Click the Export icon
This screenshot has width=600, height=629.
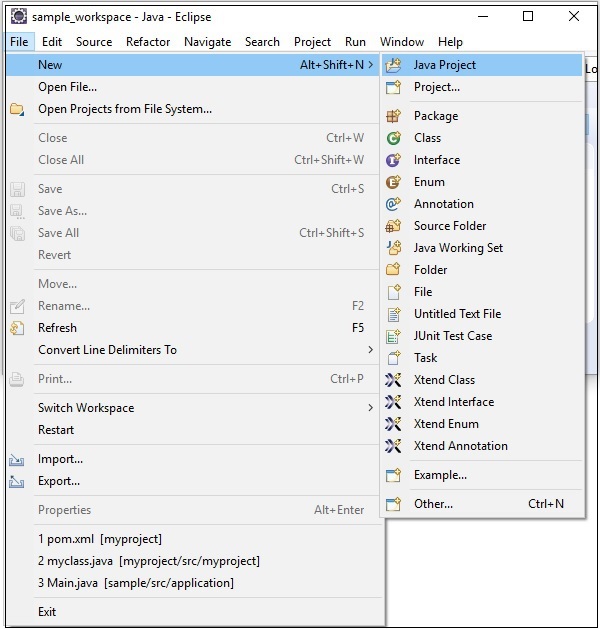[x=17, y=481]
